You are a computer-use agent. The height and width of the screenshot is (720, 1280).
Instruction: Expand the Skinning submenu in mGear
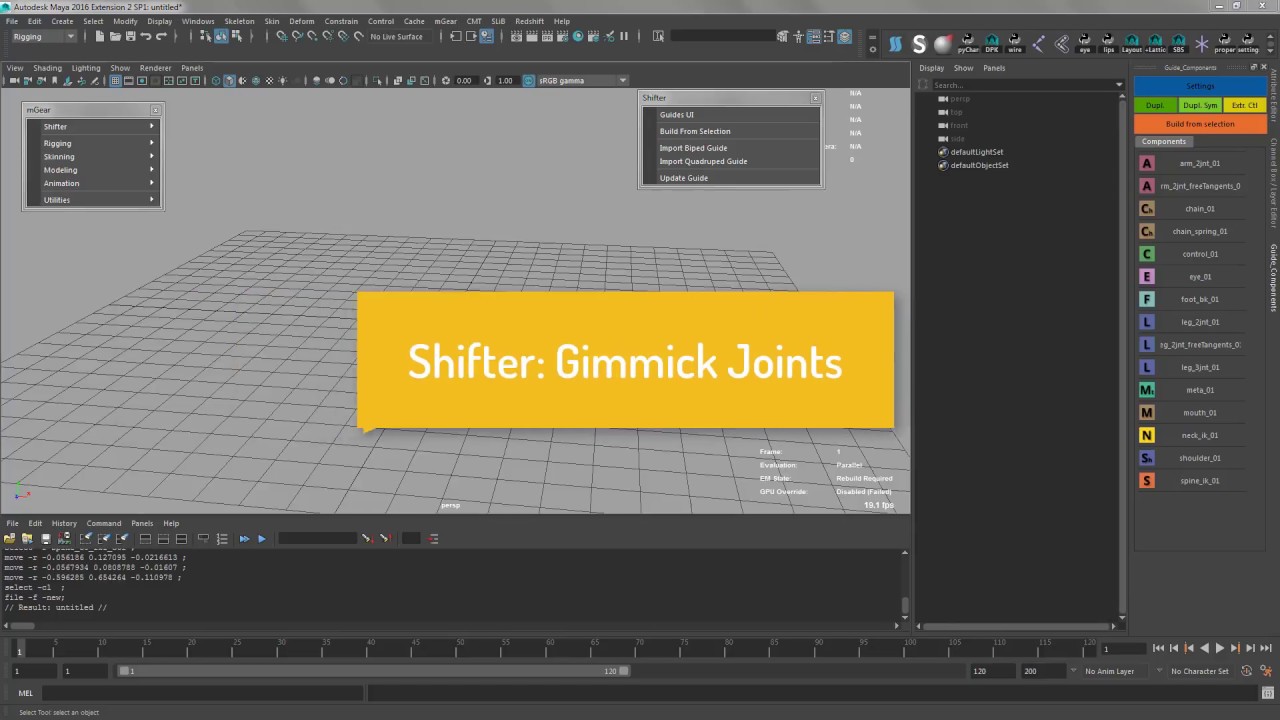98,156
